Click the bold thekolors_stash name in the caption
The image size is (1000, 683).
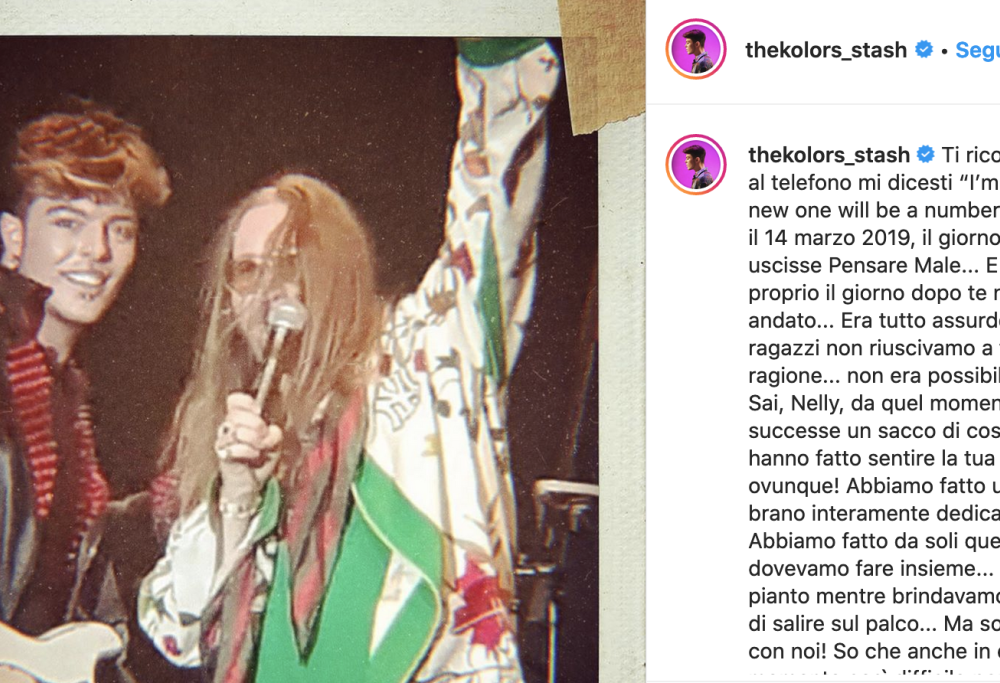pyautogui.click(x=828, y=154)
